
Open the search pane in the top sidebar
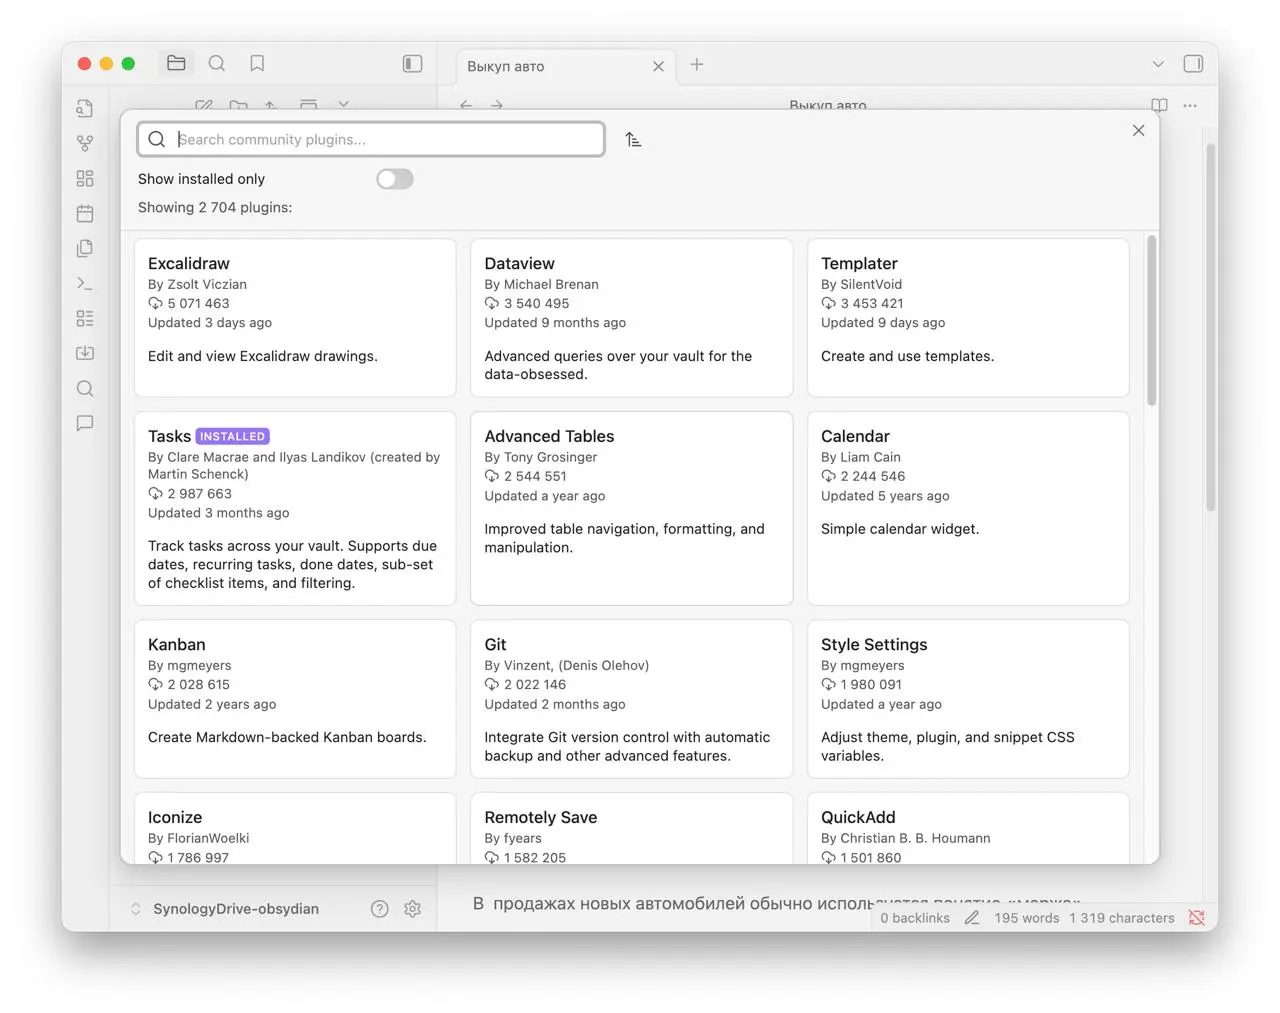[x=217, y=64]
